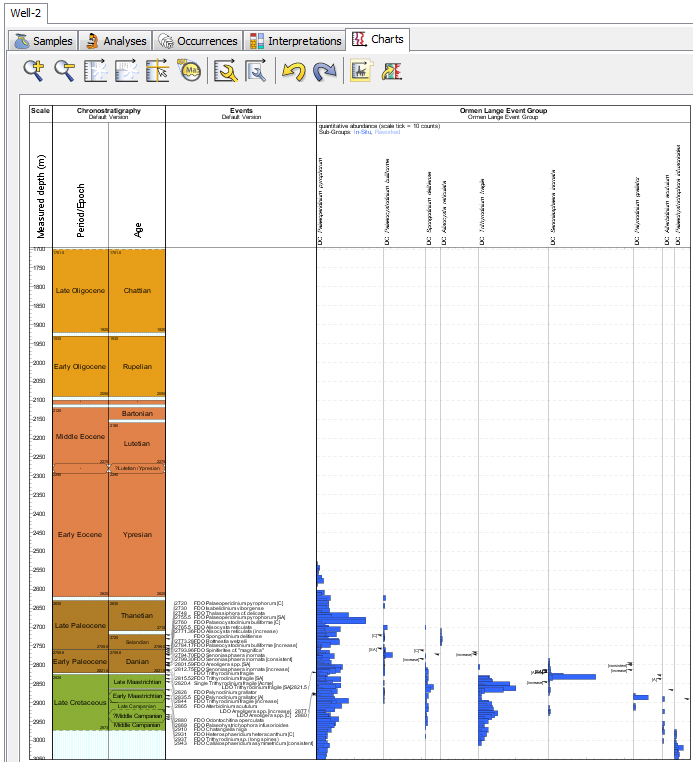
Task: Select the Chronostratigraphy panel header
Action: point(109,113)
